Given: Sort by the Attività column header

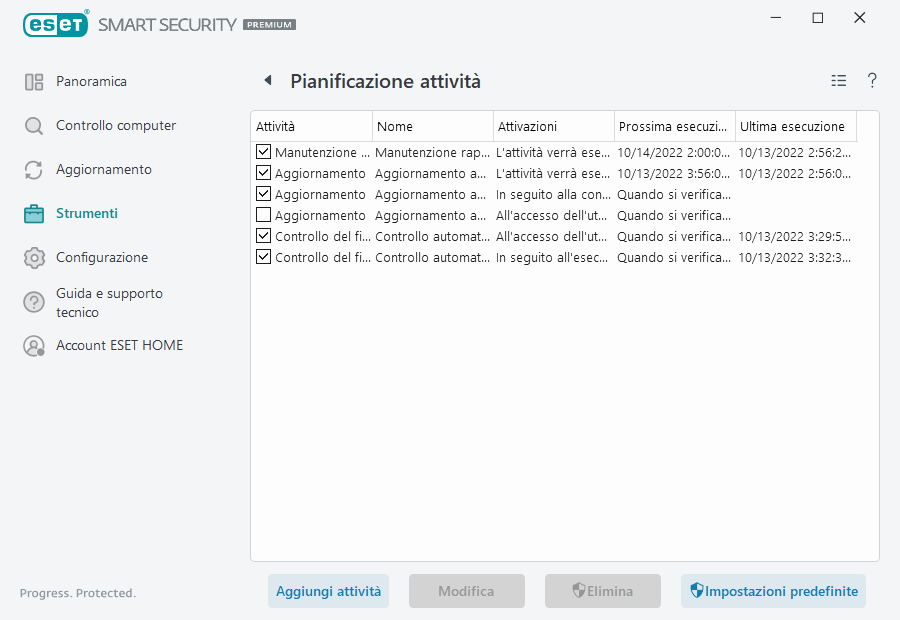Looking at the screenshot, I should 310,127.
